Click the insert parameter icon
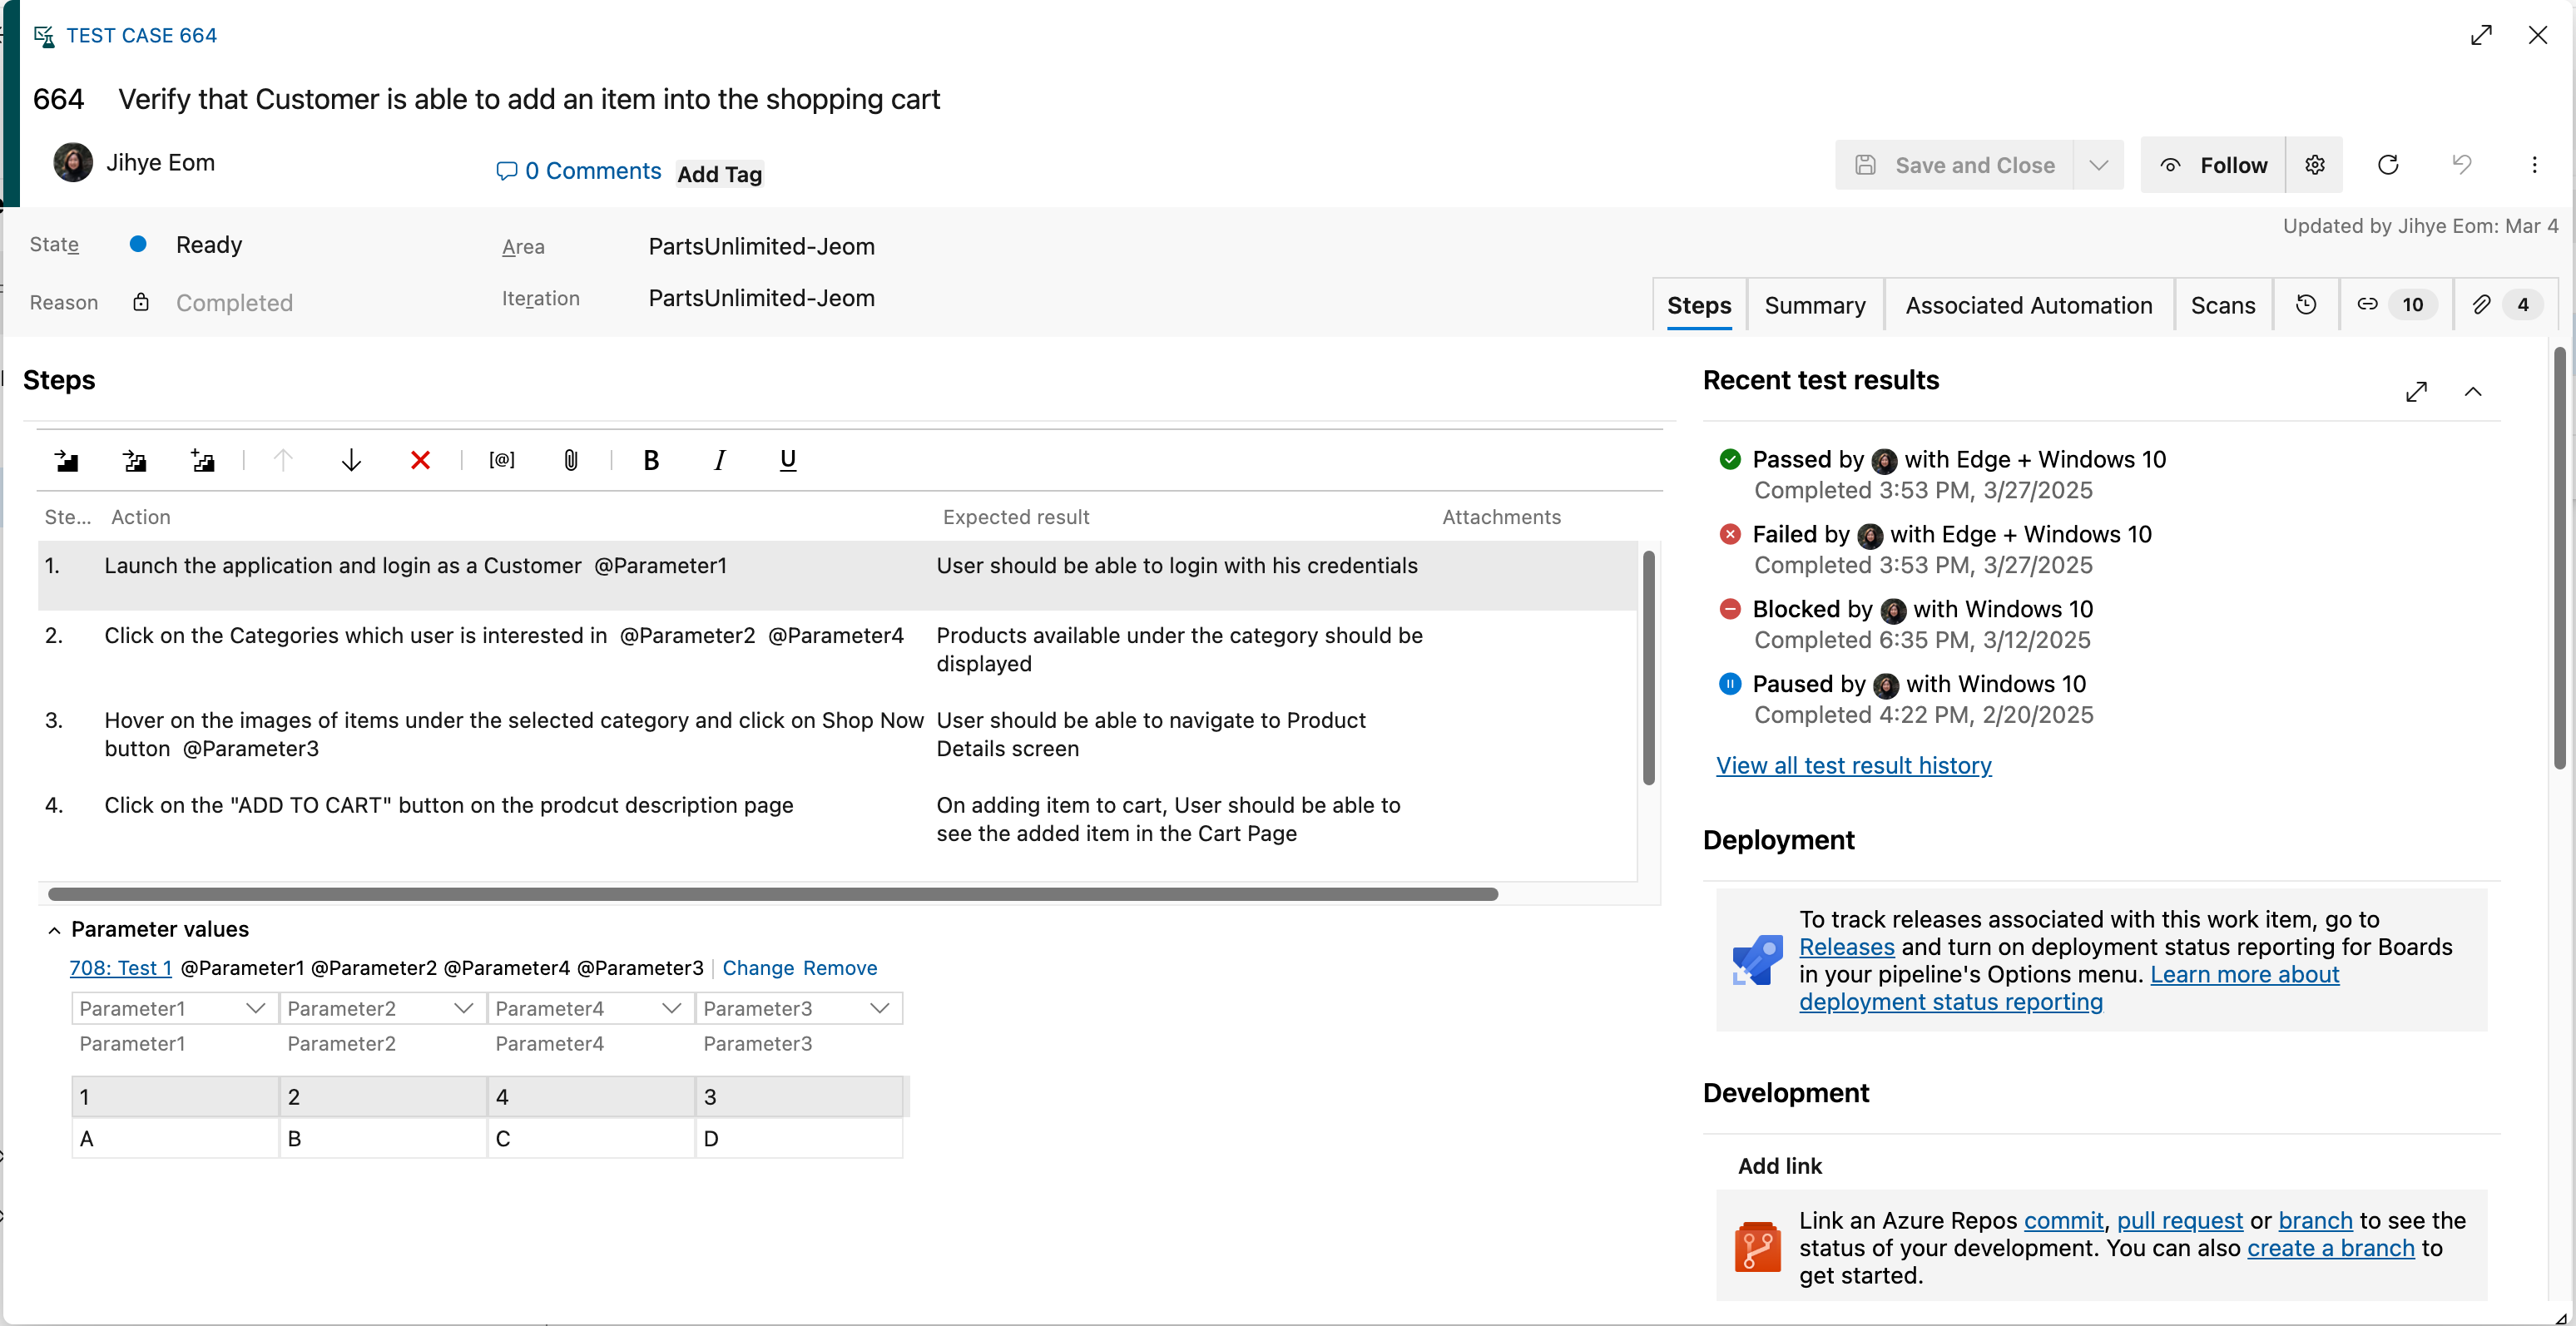 [501, 460]
